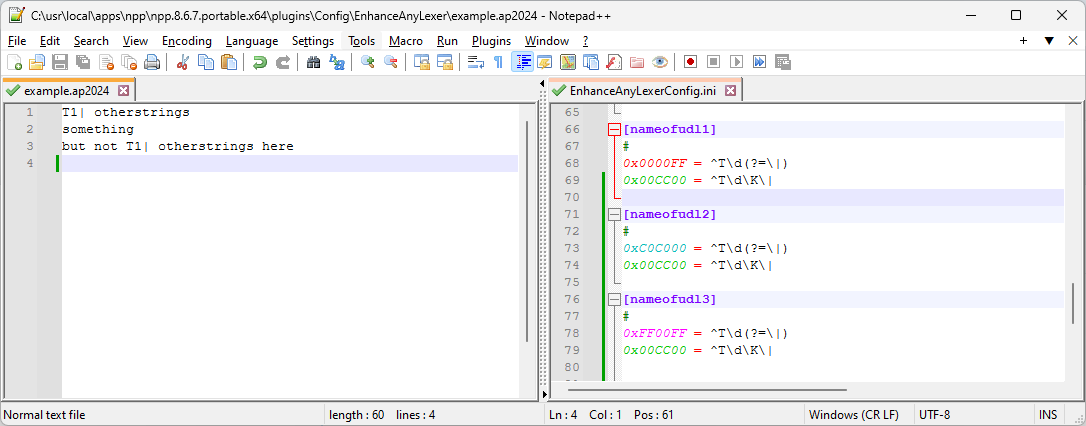
Task: Open the View menu
Action: 135,41
